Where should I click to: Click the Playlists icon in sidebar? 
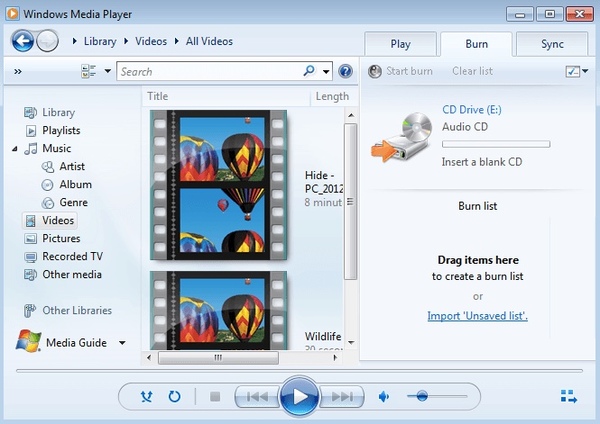[31, 130]
